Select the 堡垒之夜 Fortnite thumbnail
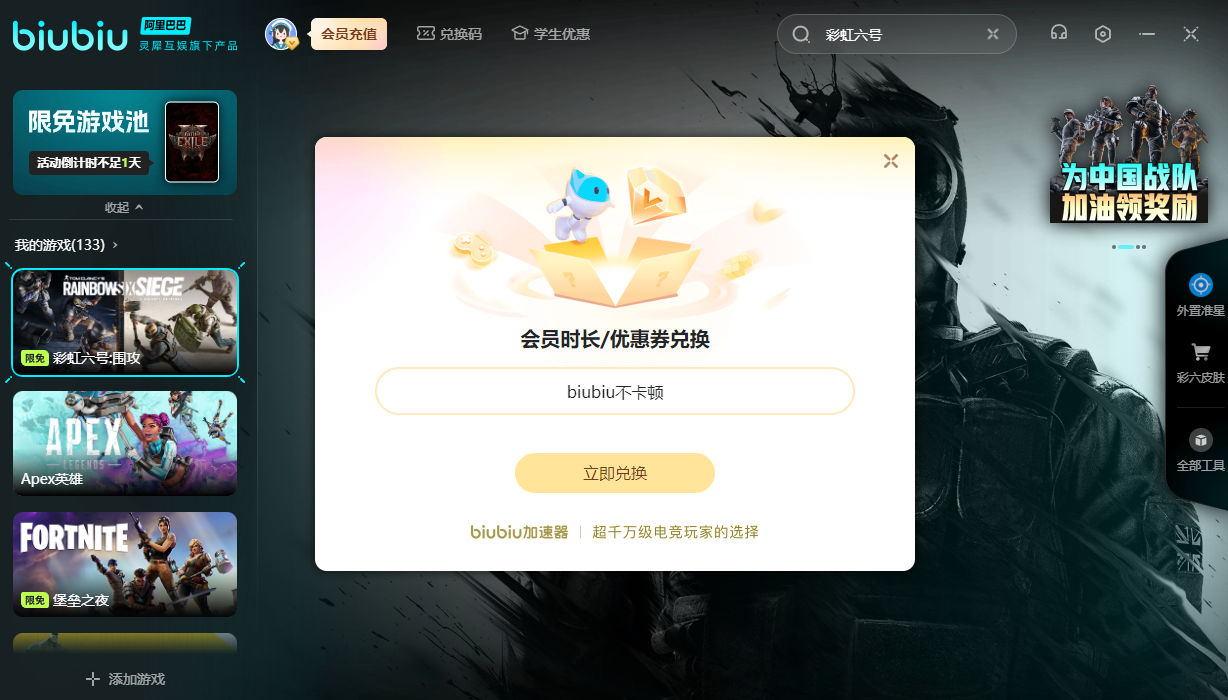Screen dimensions: 1228x700 click(125, 564)
